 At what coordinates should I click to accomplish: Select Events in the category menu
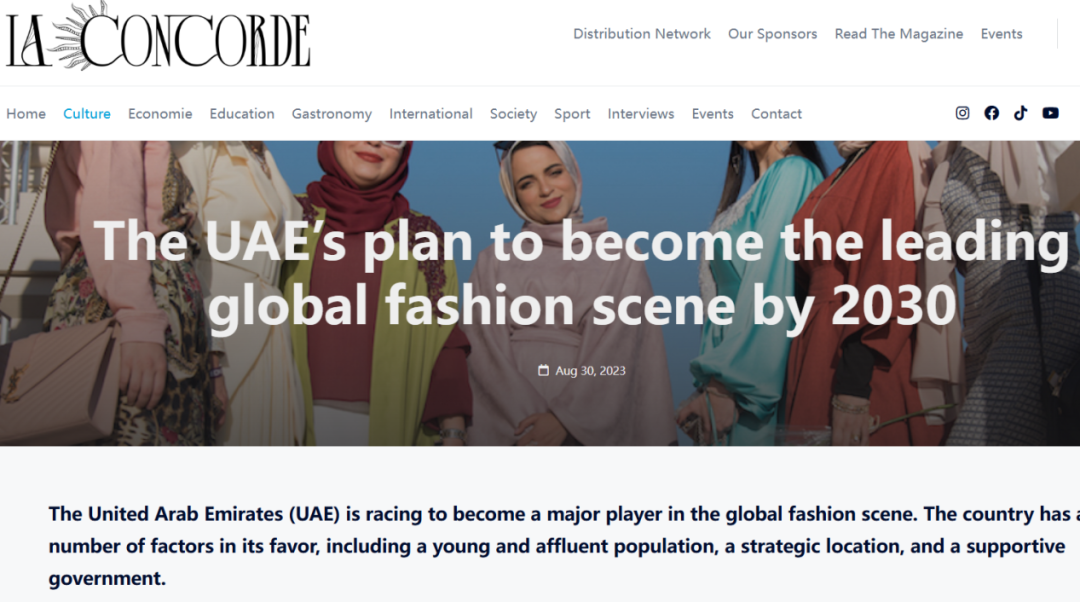coord(712,114)
